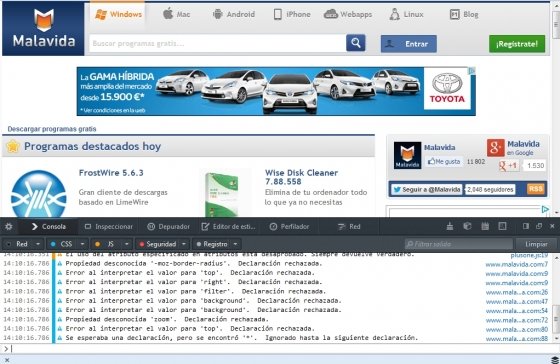Dock developer tools to the side
The height and width of the screenshot is (364, 560).
[x=526, y=226]
